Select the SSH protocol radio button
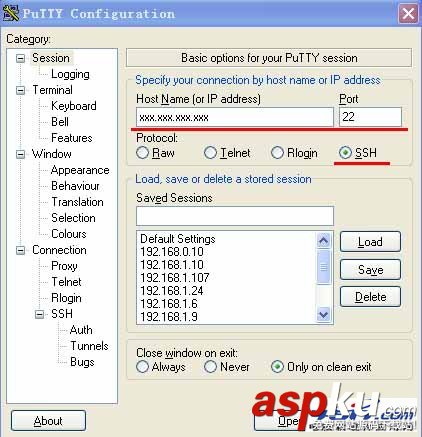This screenshot has width=422, height=437. click(x=345, y=153)
